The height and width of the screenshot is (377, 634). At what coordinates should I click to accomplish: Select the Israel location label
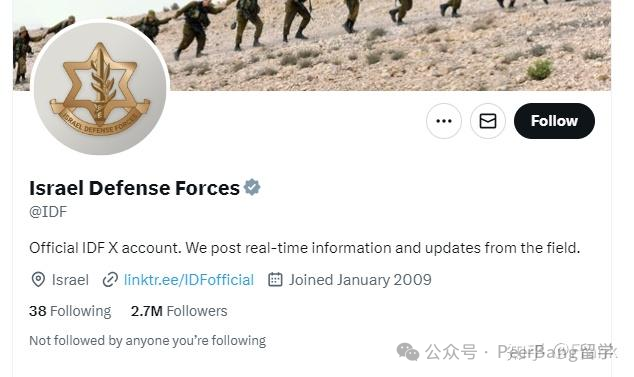point(70,280)
